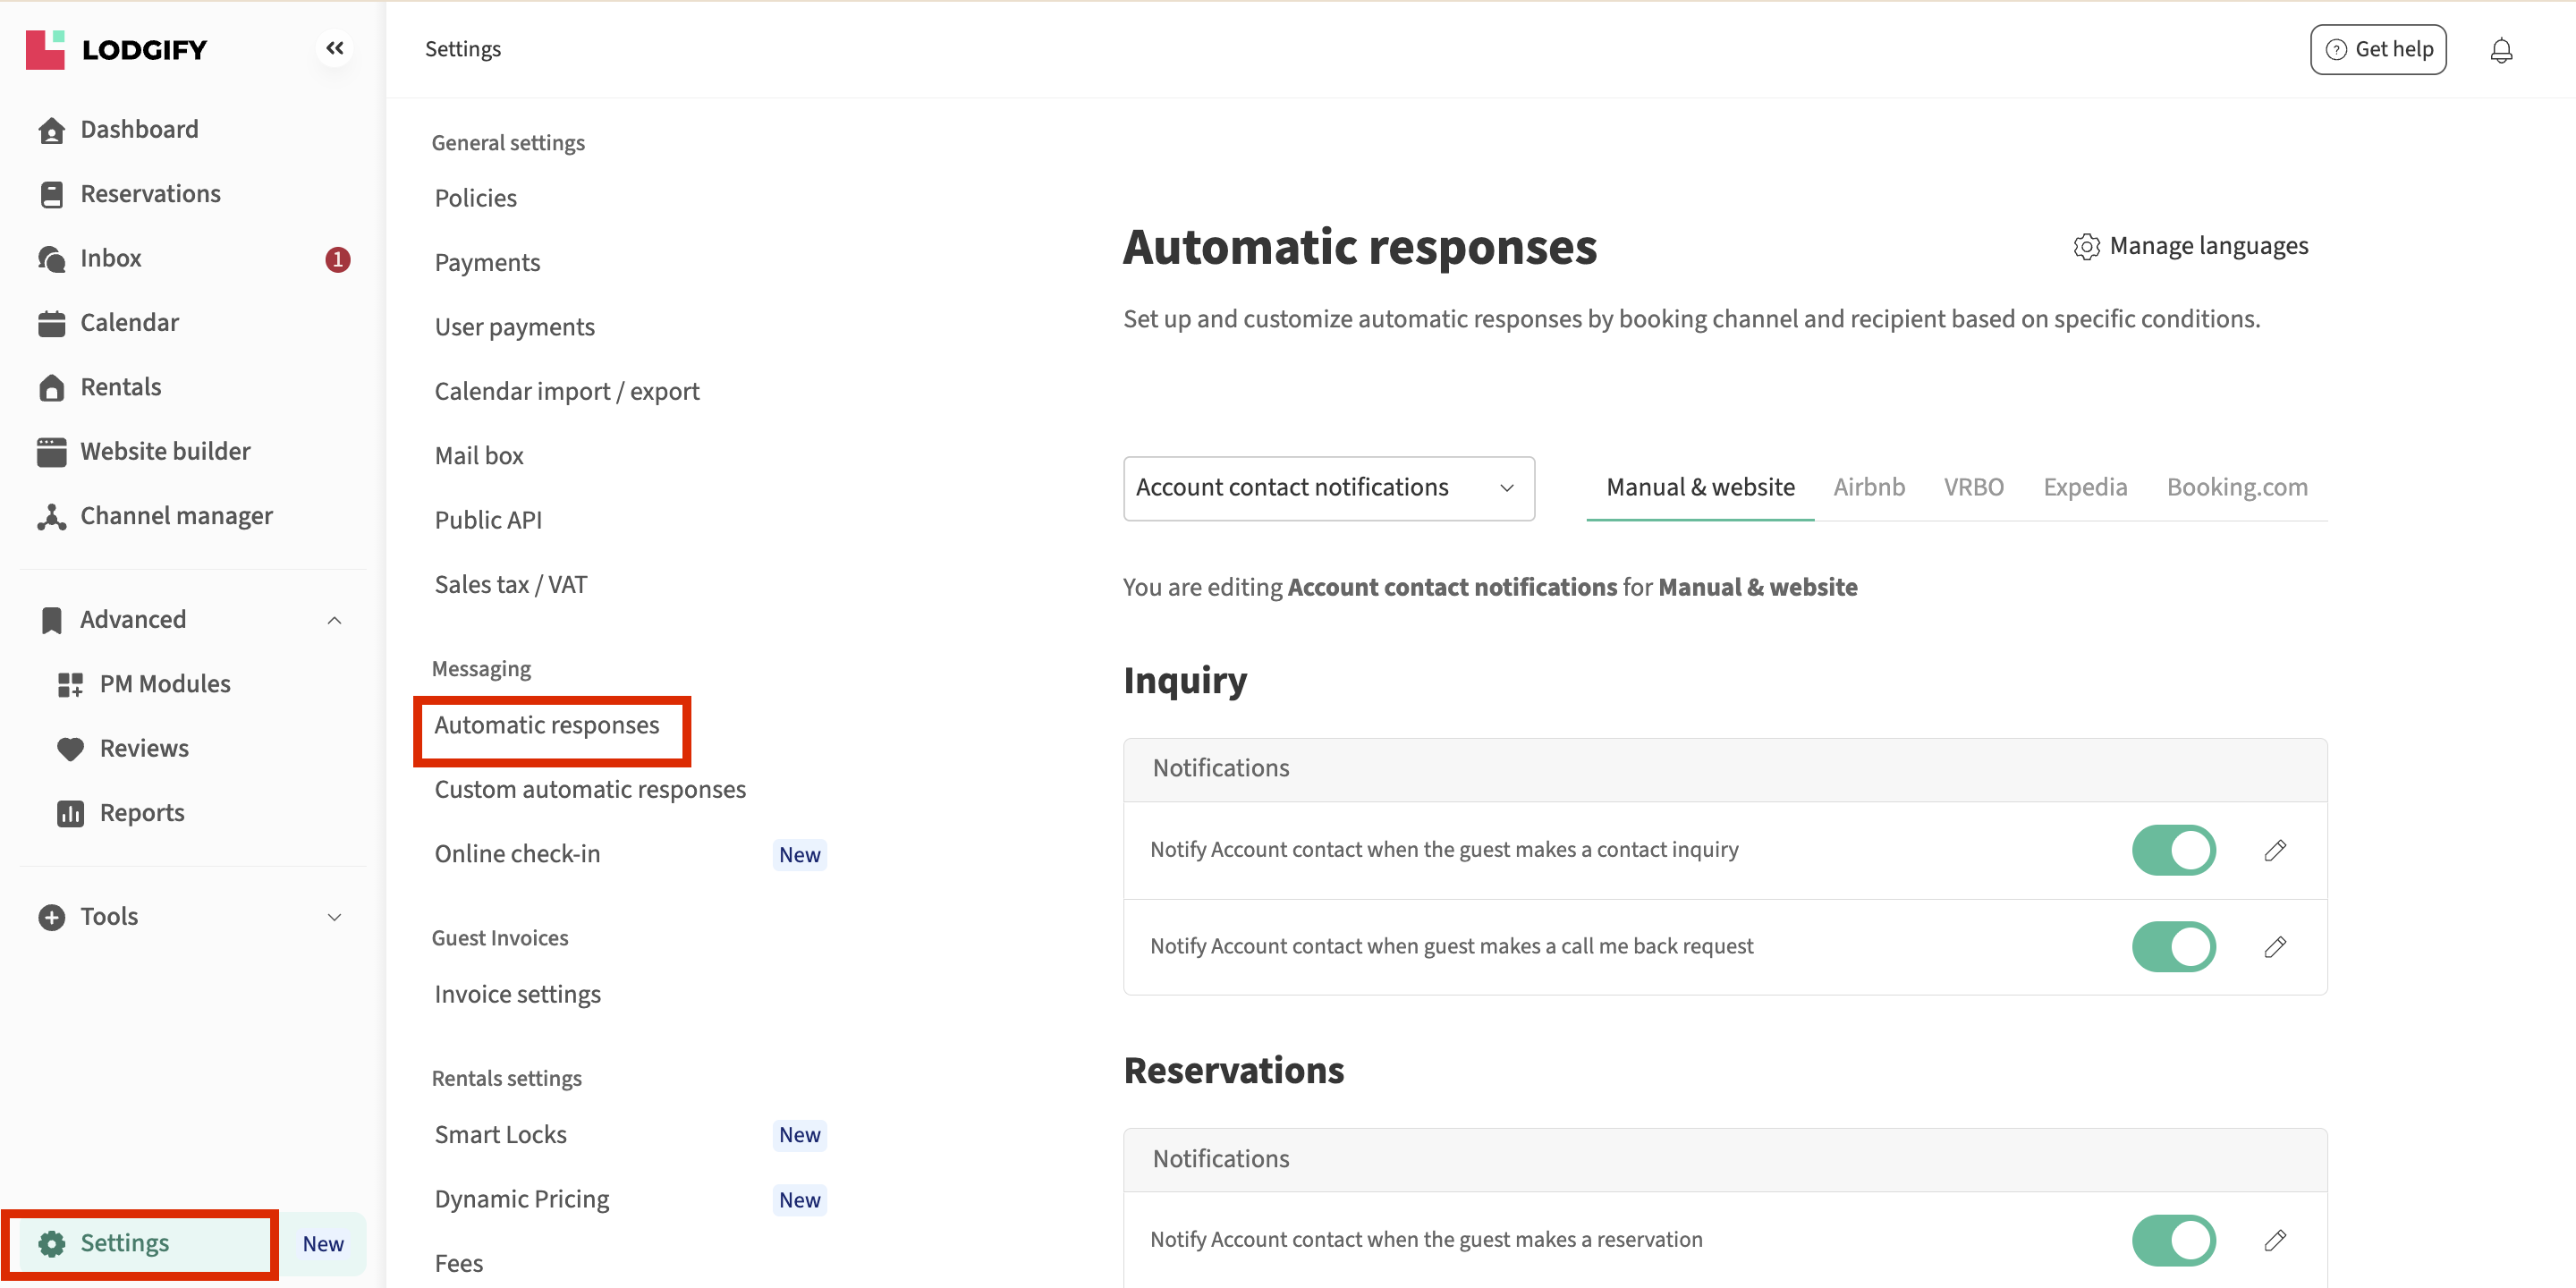Collapse sidebar with double-chevron icon
2576x1288 pixels.
334,48
